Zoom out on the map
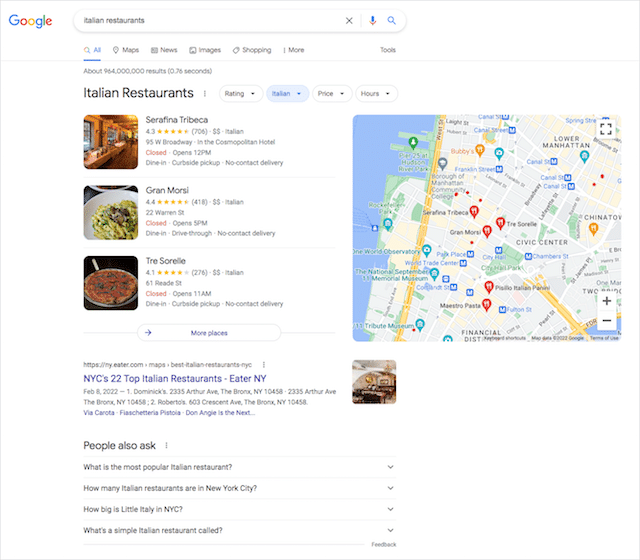This screenshot has height=560, width=640. coord(607,320)
